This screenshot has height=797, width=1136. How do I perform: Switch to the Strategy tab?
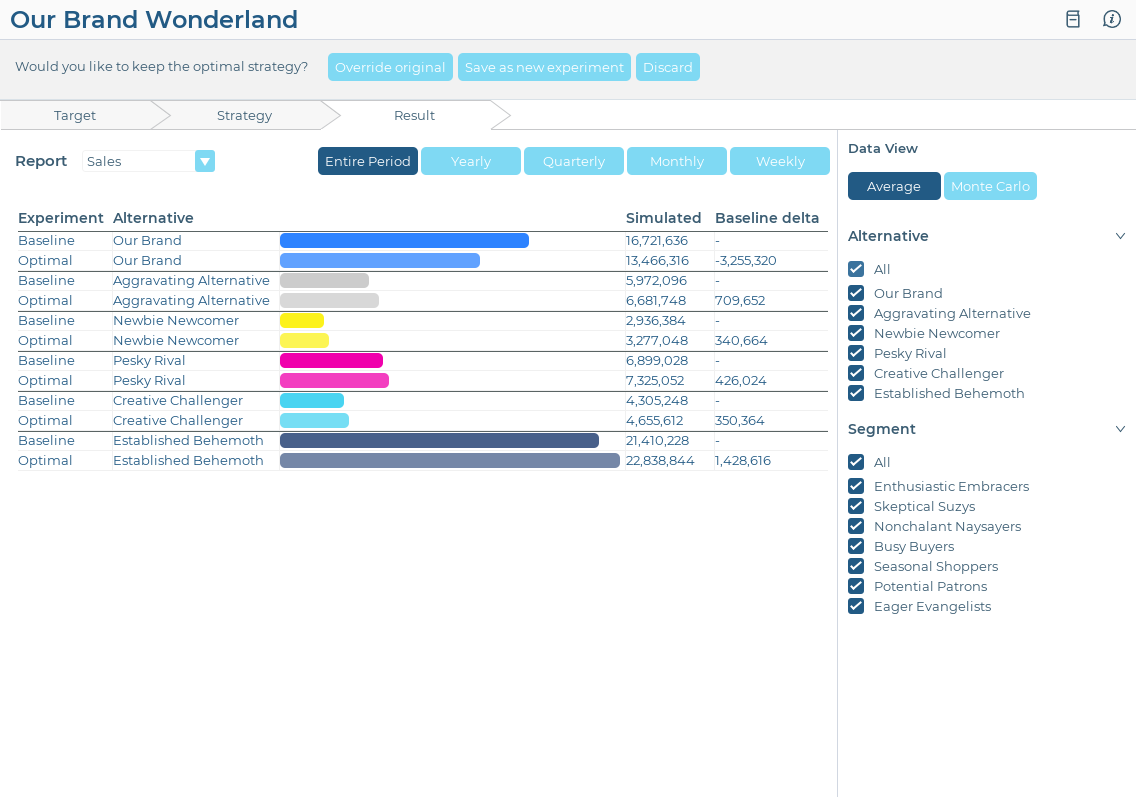(x=244, y=115)
